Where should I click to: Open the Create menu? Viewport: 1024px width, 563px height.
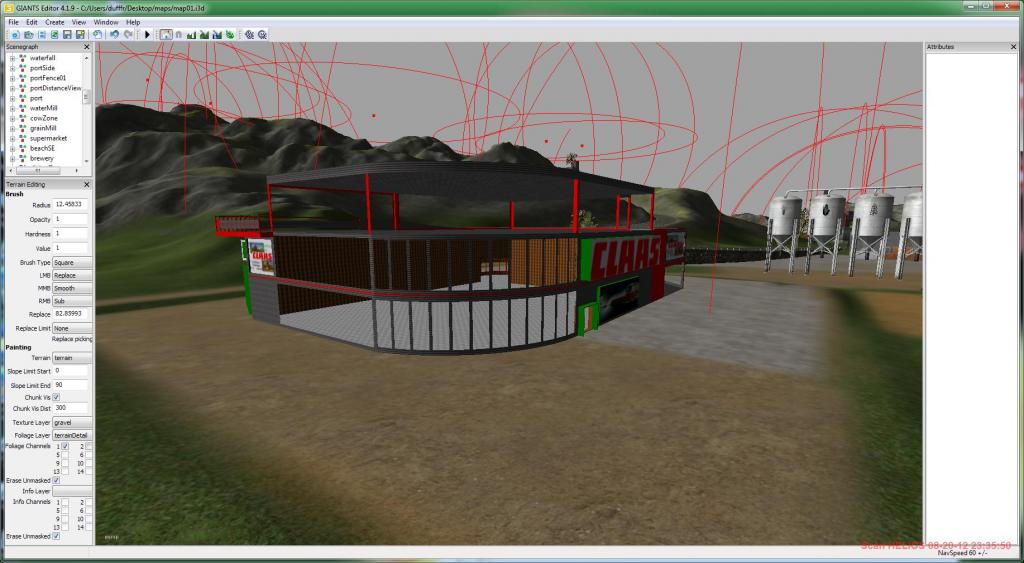[x=55, y=22]
